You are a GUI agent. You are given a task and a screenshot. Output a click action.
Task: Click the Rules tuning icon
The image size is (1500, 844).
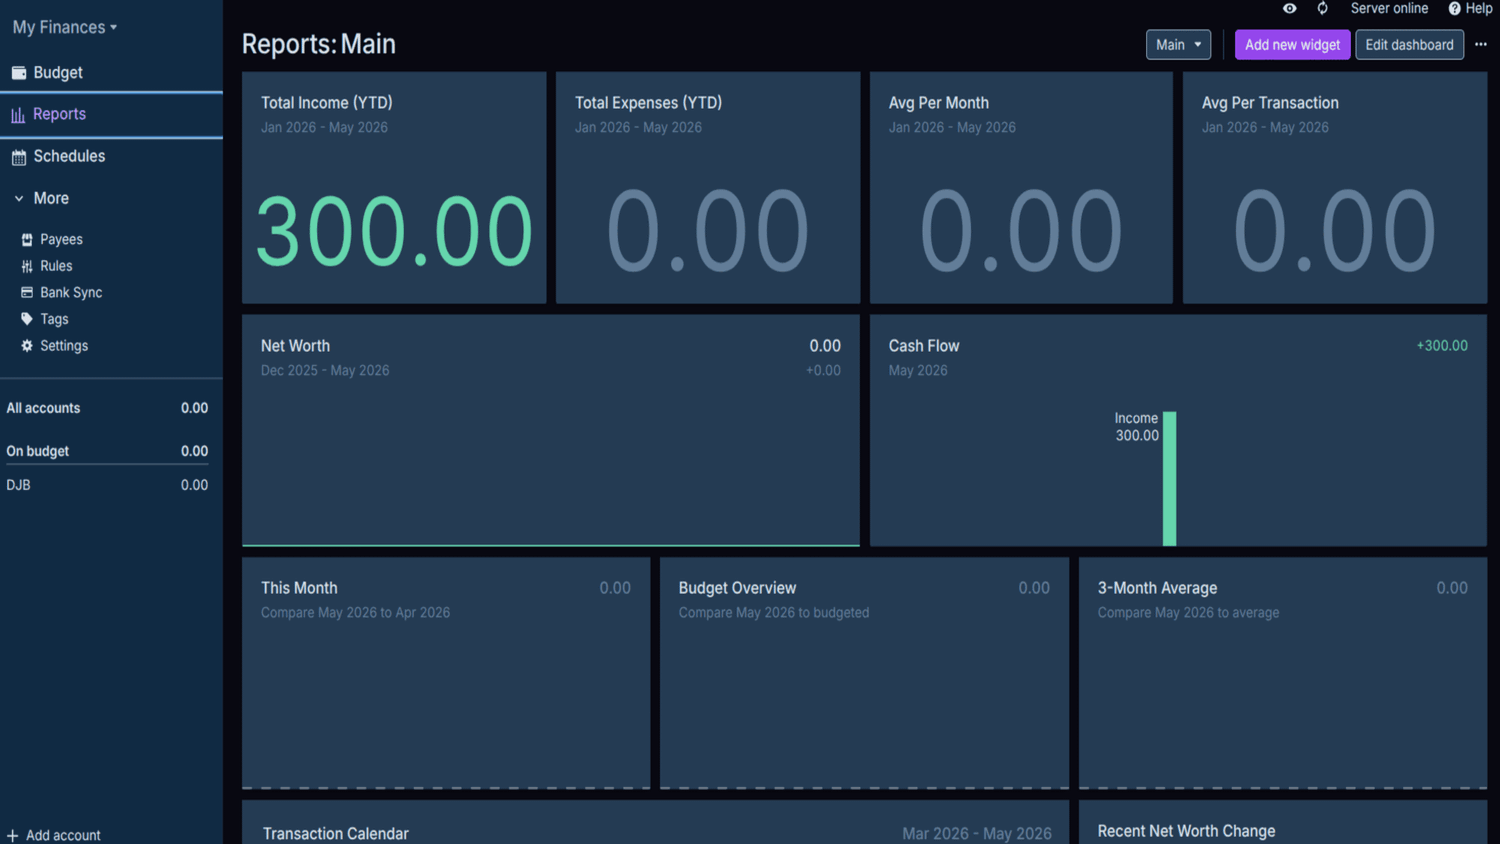pos(27,266)
